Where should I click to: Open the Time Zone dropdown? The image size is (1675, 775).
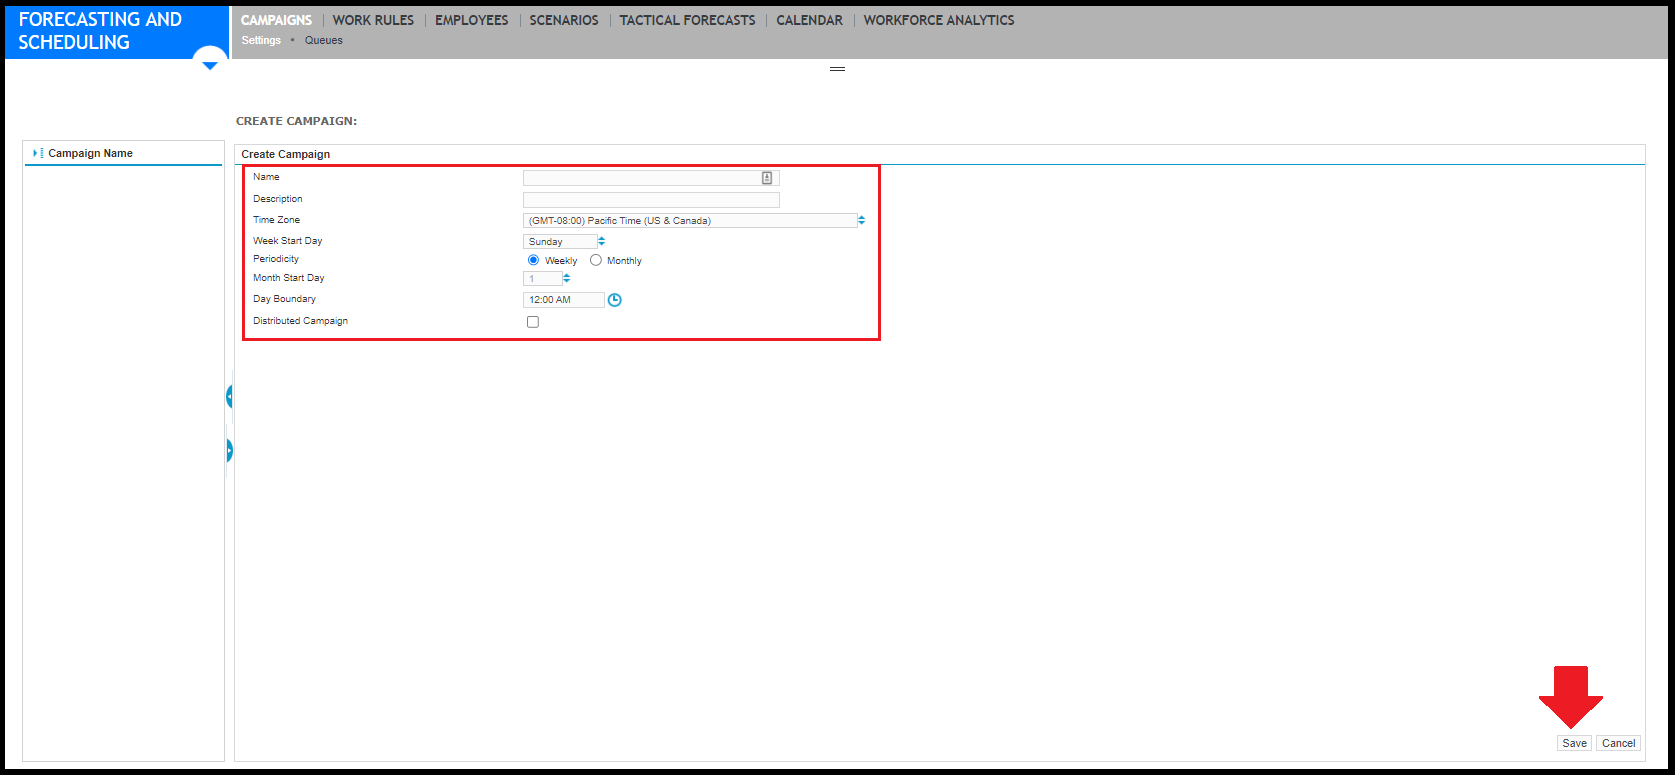click(694, 221)
